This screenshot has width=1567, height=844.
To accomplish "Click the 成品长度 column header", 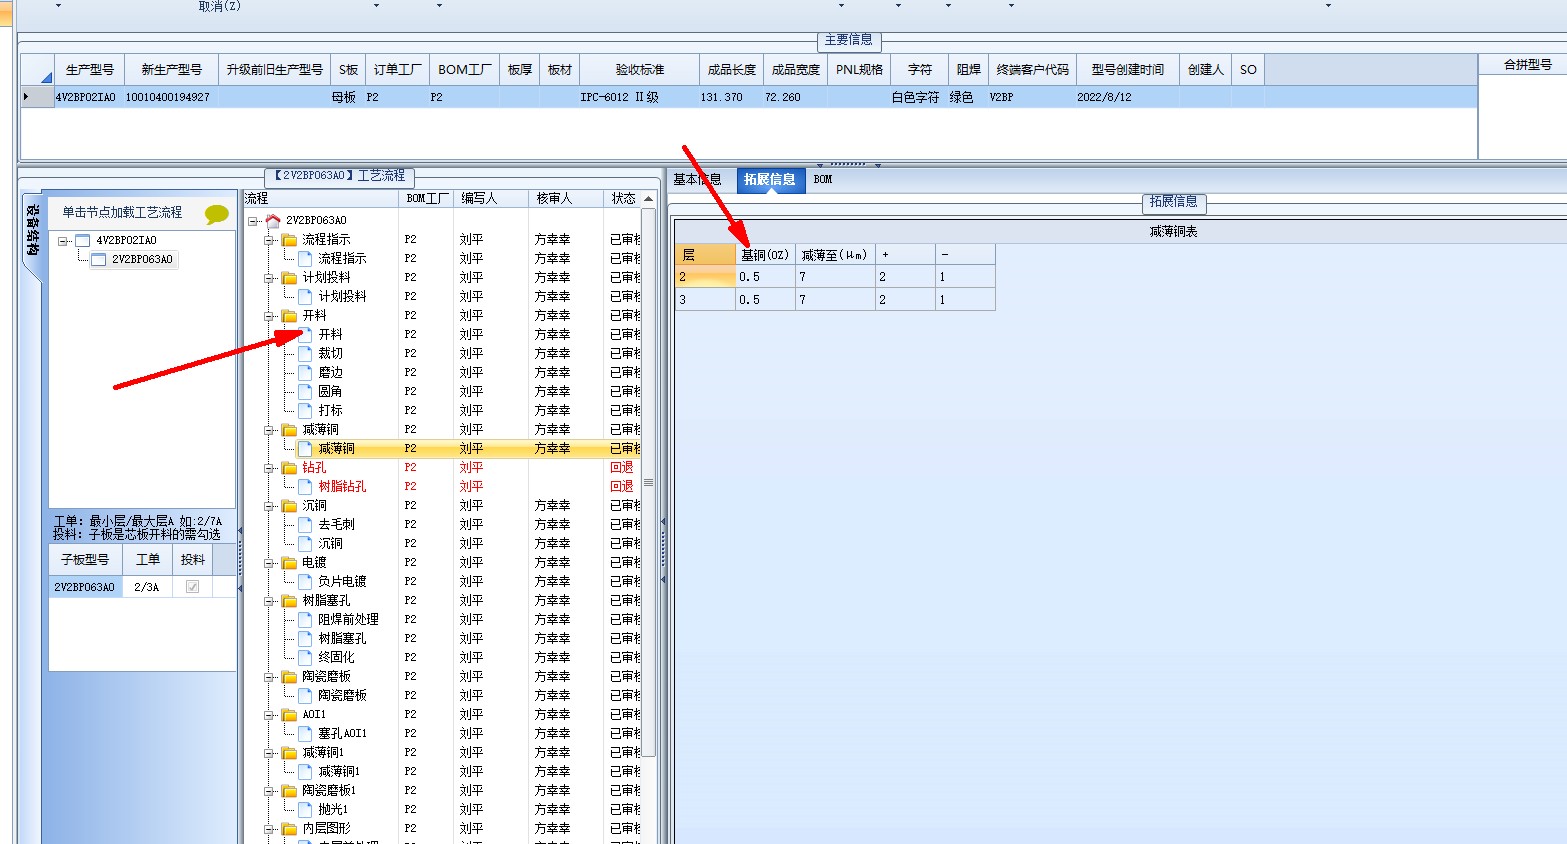I will 731,69.
